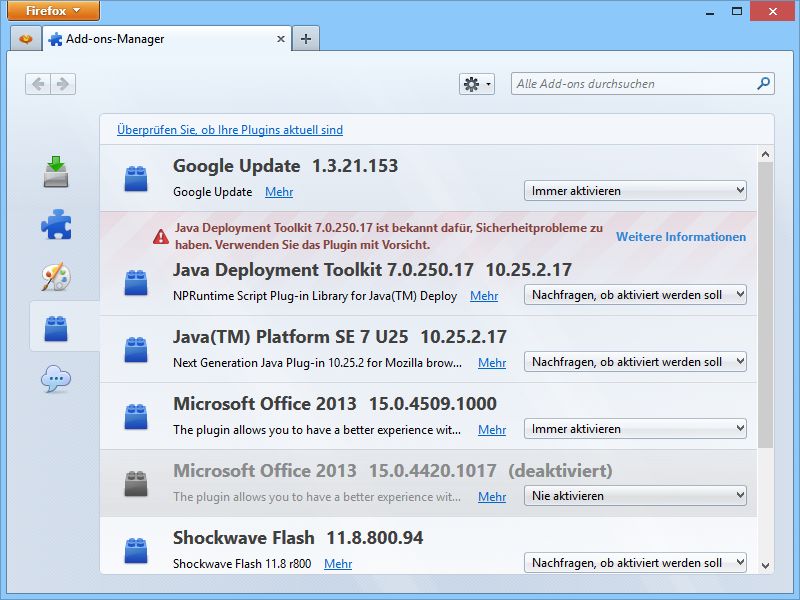The width and height of the screenshot is (800, 600).
Task: Click 'Mehr' for deactivated Office 2013
Action: point(492,496)
